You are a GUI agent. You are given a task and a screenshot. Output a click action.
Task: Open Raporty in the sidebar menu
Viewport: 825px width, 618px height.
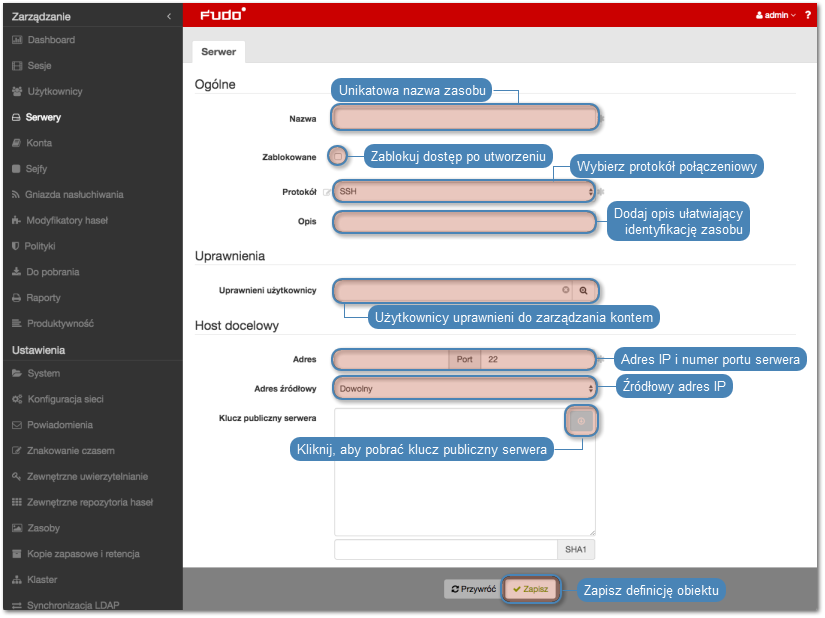(44, 298)
